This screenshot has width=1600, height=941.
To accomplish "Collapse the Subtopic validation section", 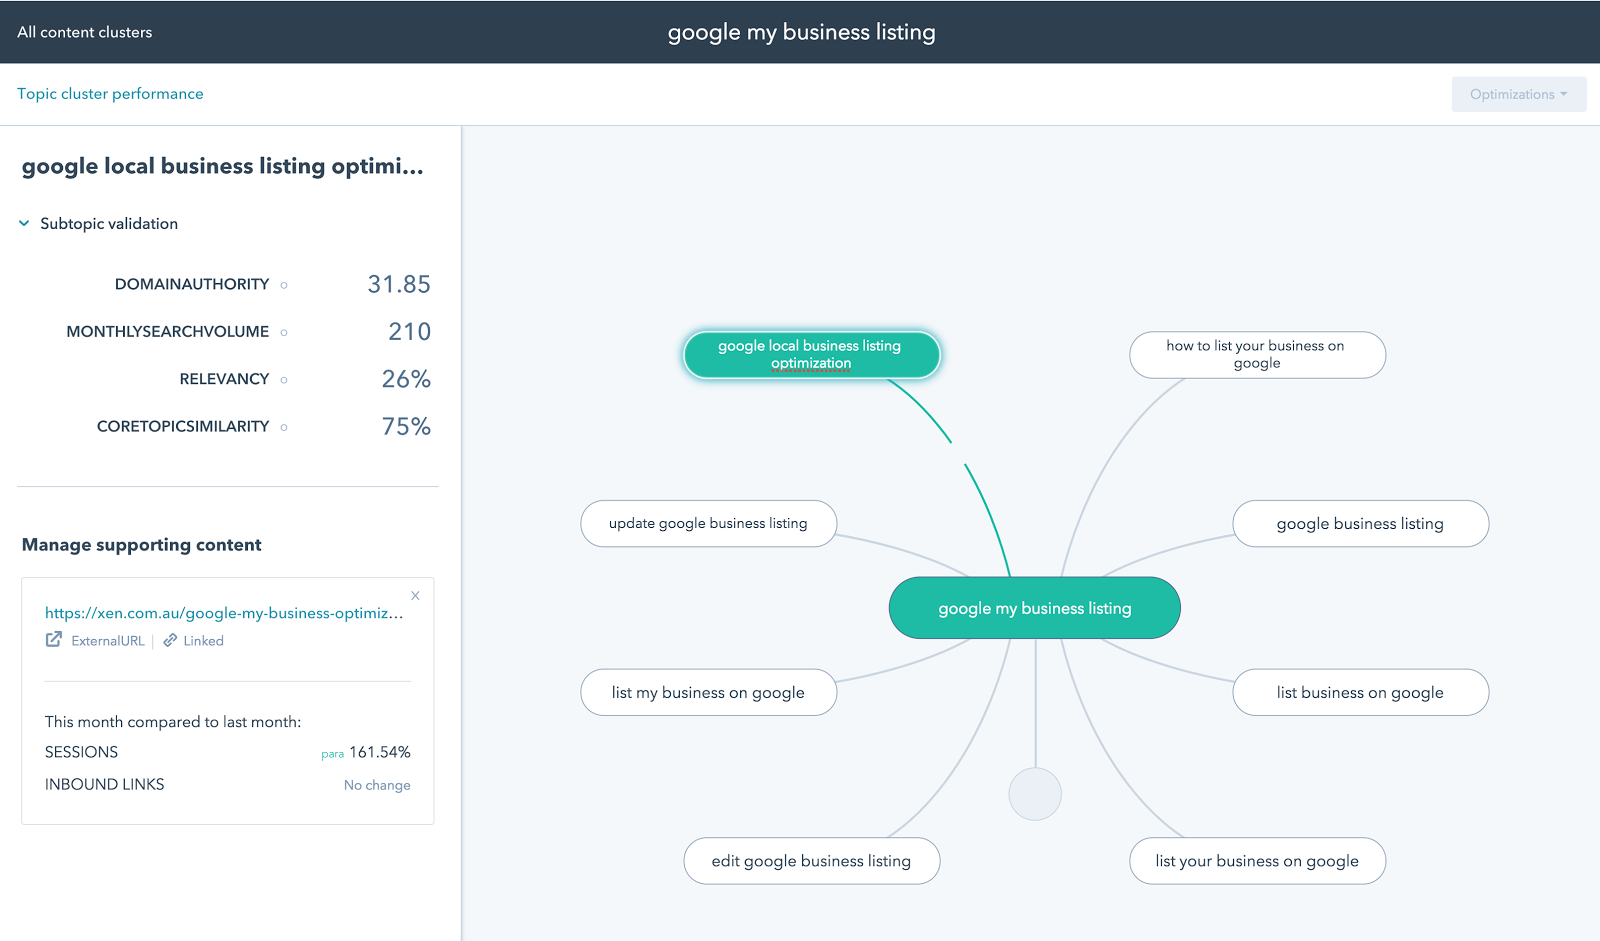I will (x=24, y=223).
